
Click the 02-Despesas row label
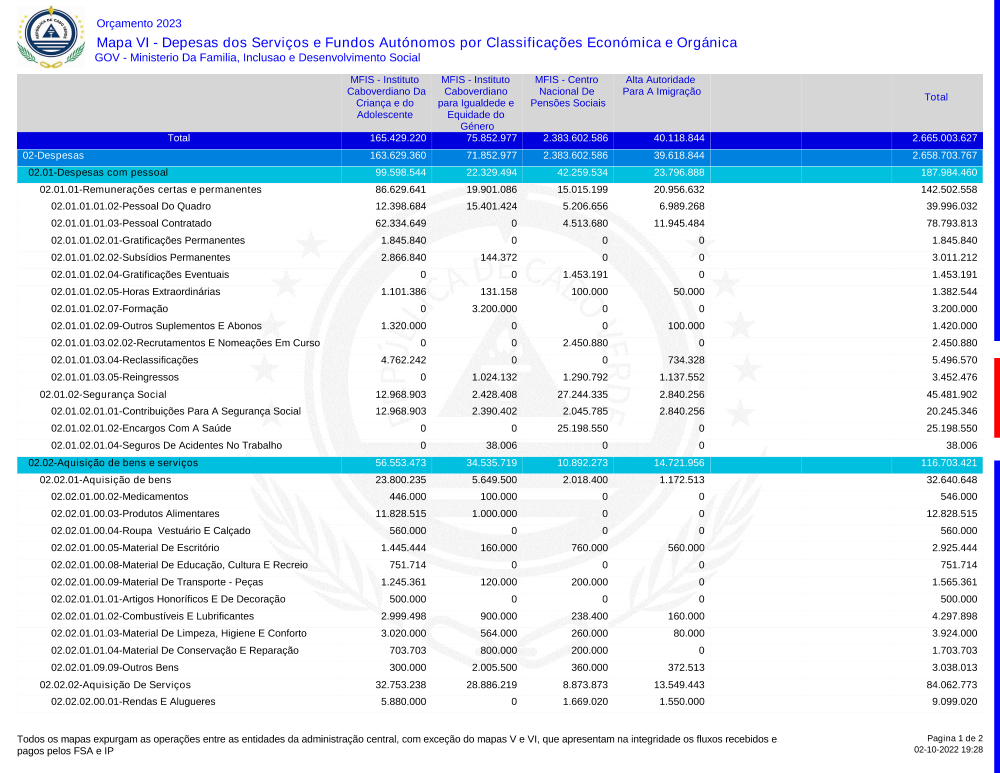(x=53, y=155)
